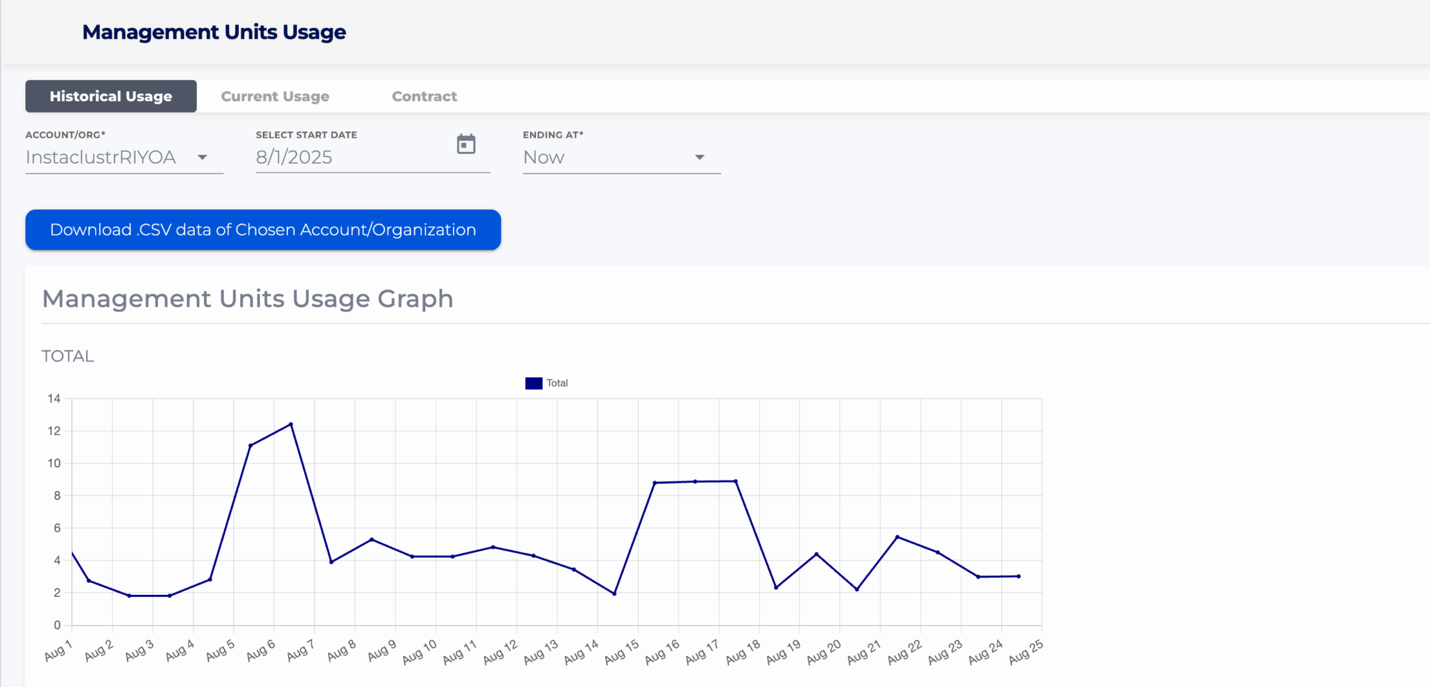The height and width of the screenshot is (687, 1430).
Task: Click the Account/Org dropdown arrow icon
Action: (203, 158)
